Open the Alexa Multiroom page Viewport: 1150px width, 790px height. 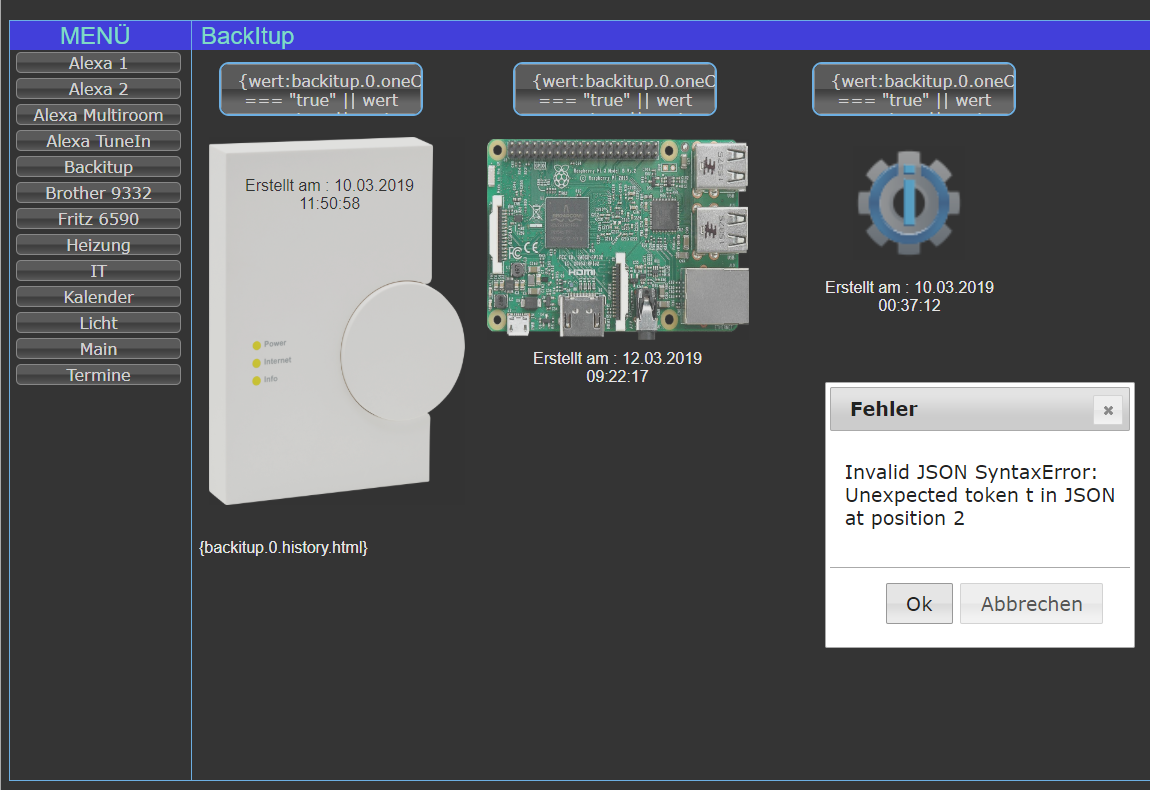pyautogui.click(x=97, y=114)
